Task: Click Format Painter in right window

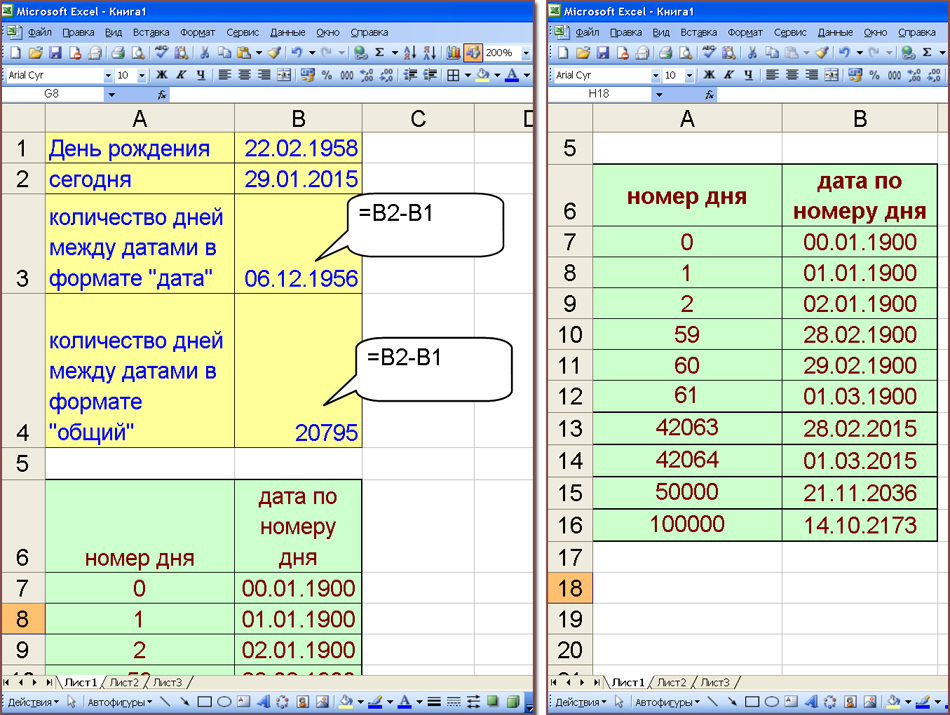Action: [x=822, y=53]
